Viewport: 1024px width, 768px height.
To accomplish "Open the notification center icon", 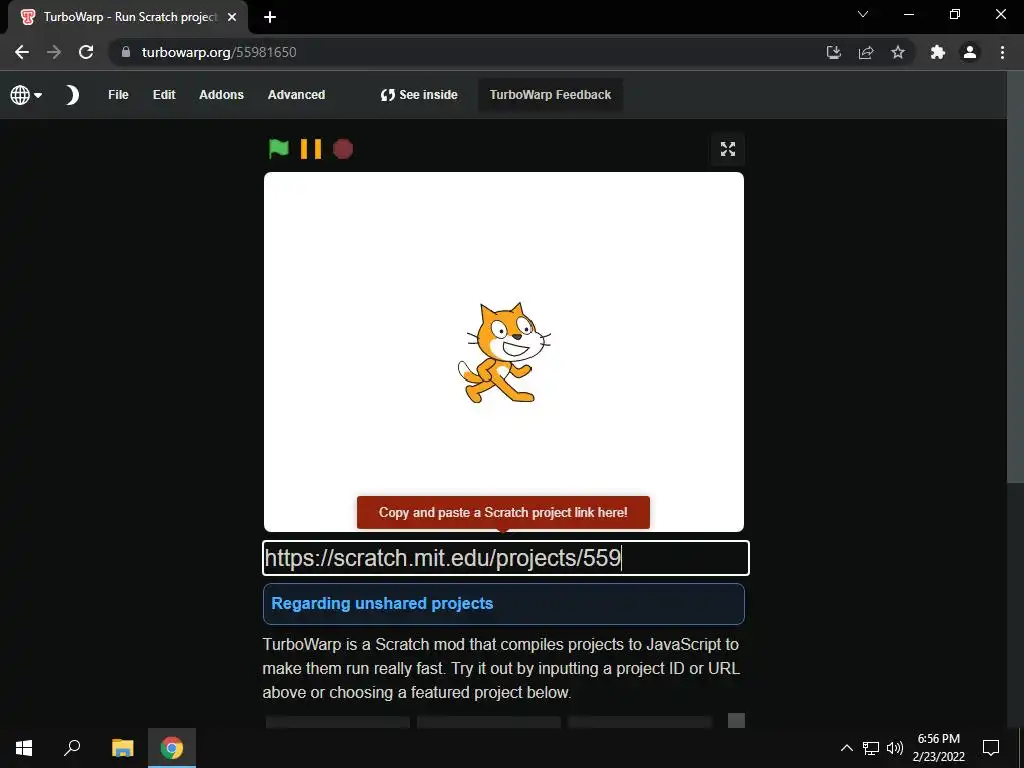I will coord(991,748).
